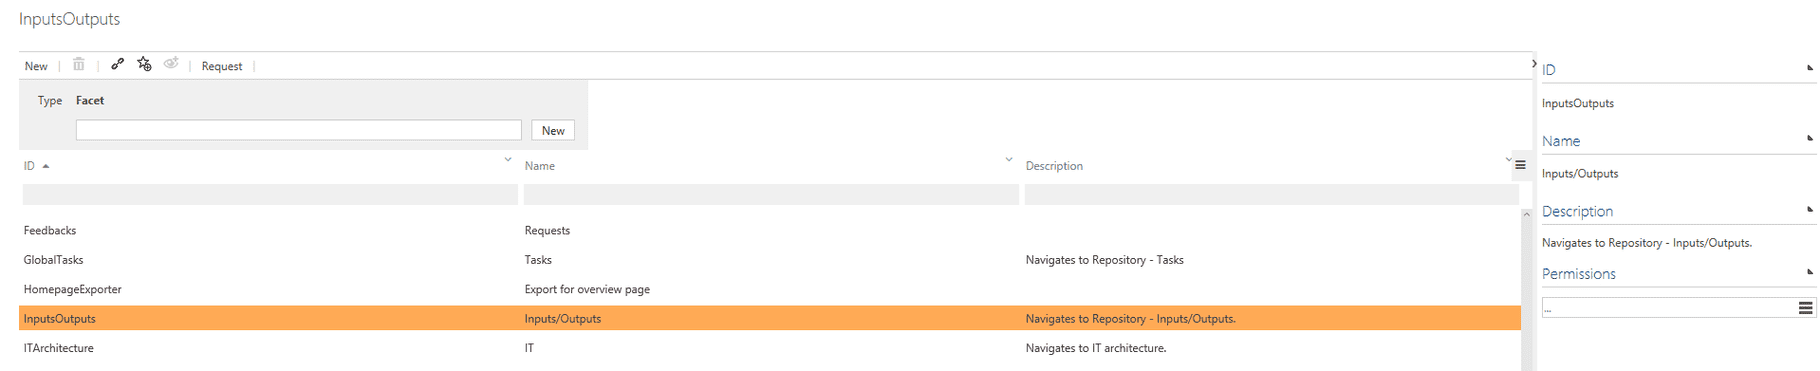Open the grid column menu hamburger icon
1820x371 pixels.
[1520, 165]
